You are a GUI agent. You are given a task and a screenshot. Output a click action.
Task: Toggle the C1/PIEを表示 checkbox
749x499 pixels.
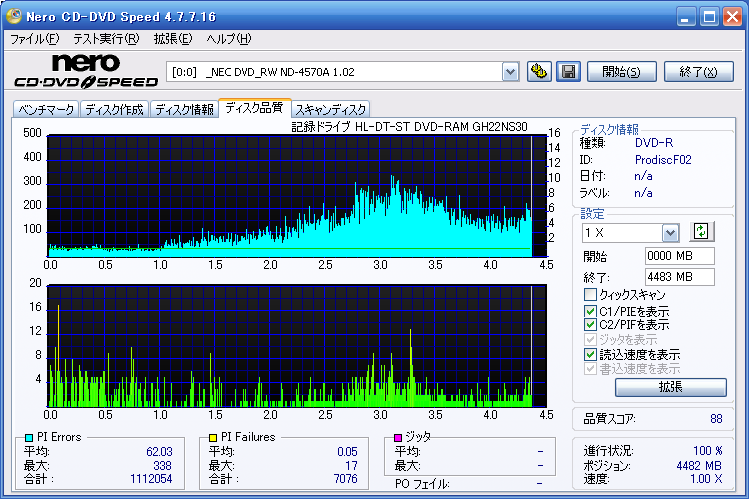pos(590,311)
